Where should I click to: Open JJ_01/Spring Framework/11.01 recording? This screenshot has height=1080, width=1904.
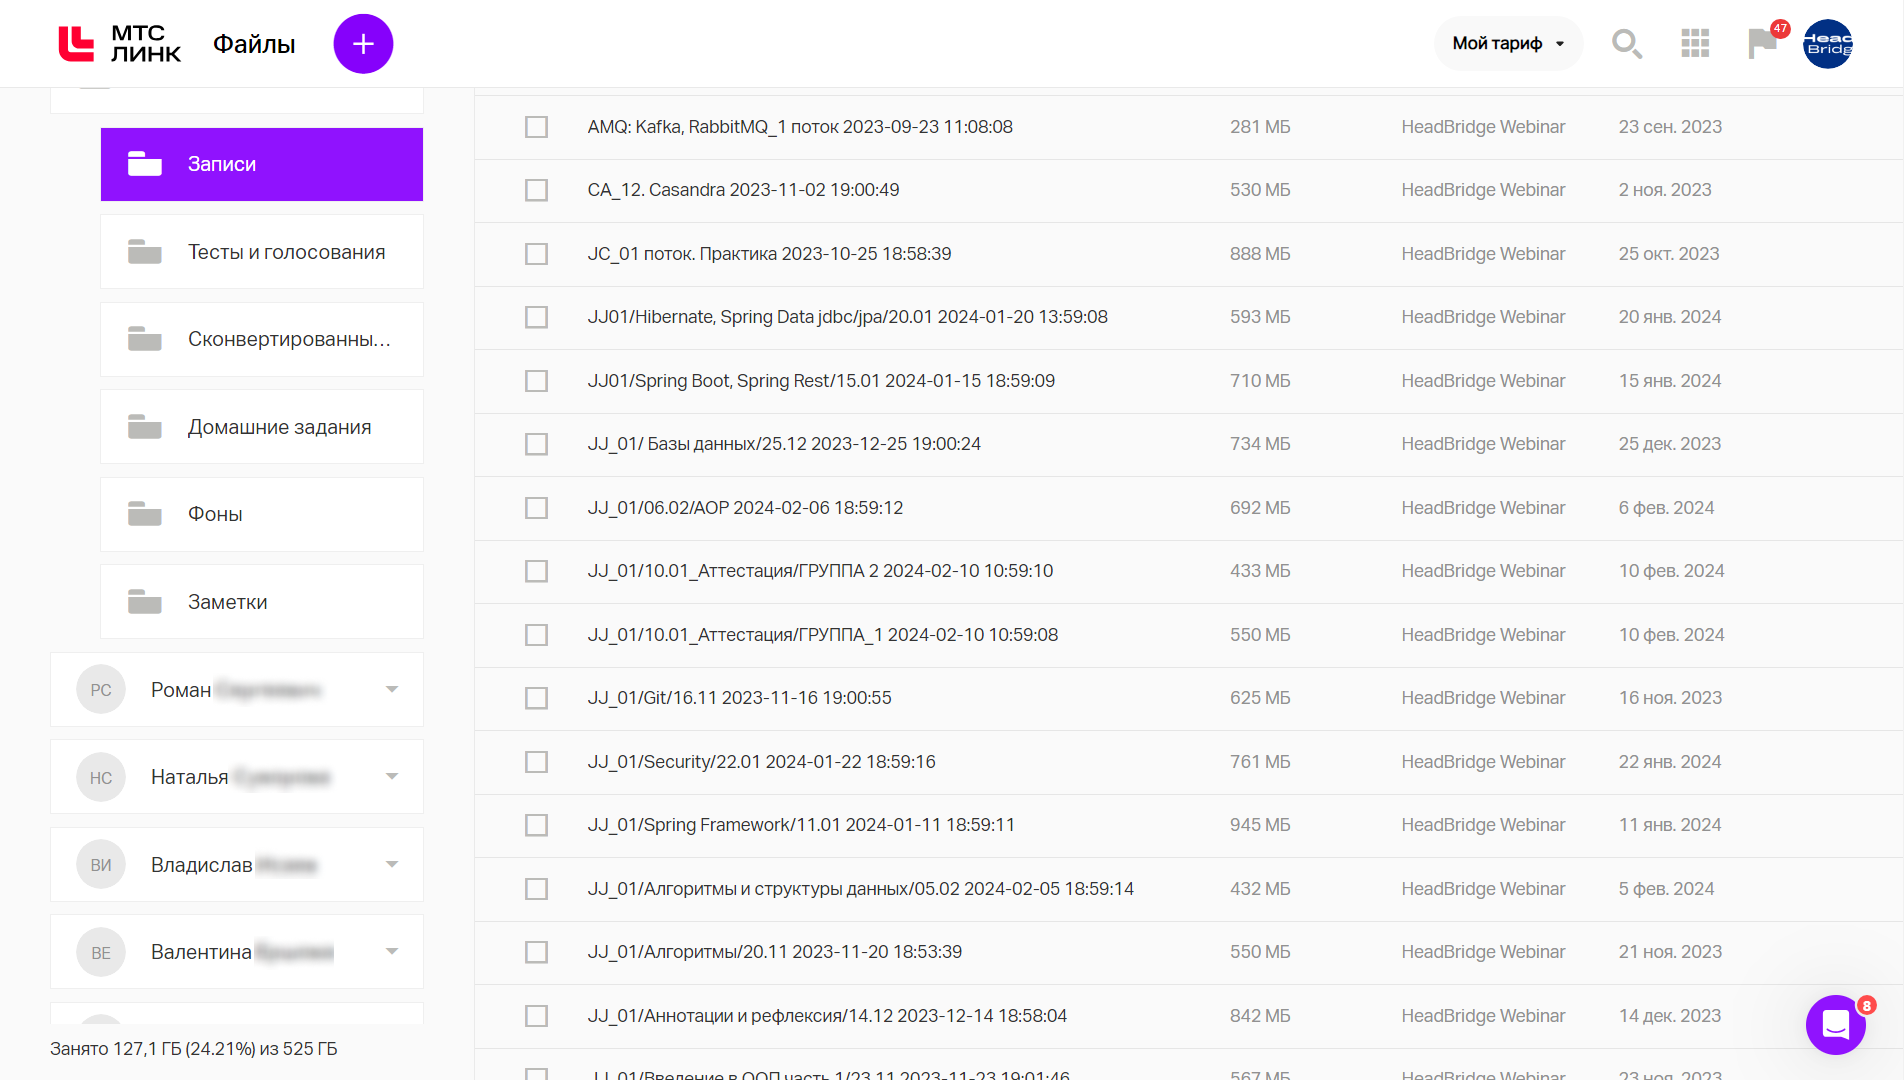(x=801, y=825)
